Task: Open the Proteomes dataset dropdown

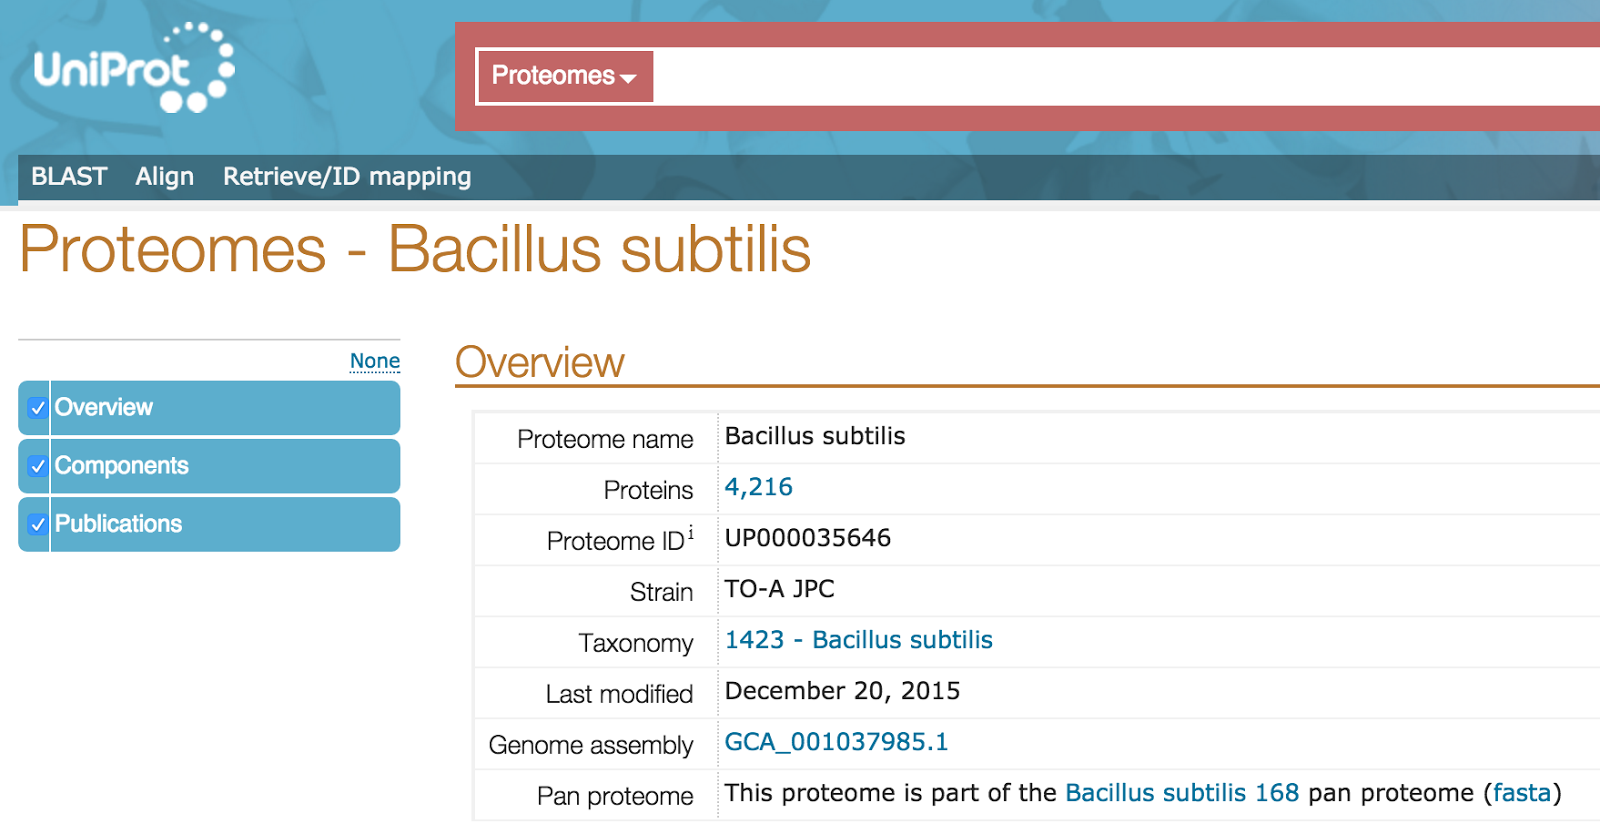Action: pos(565,76)
